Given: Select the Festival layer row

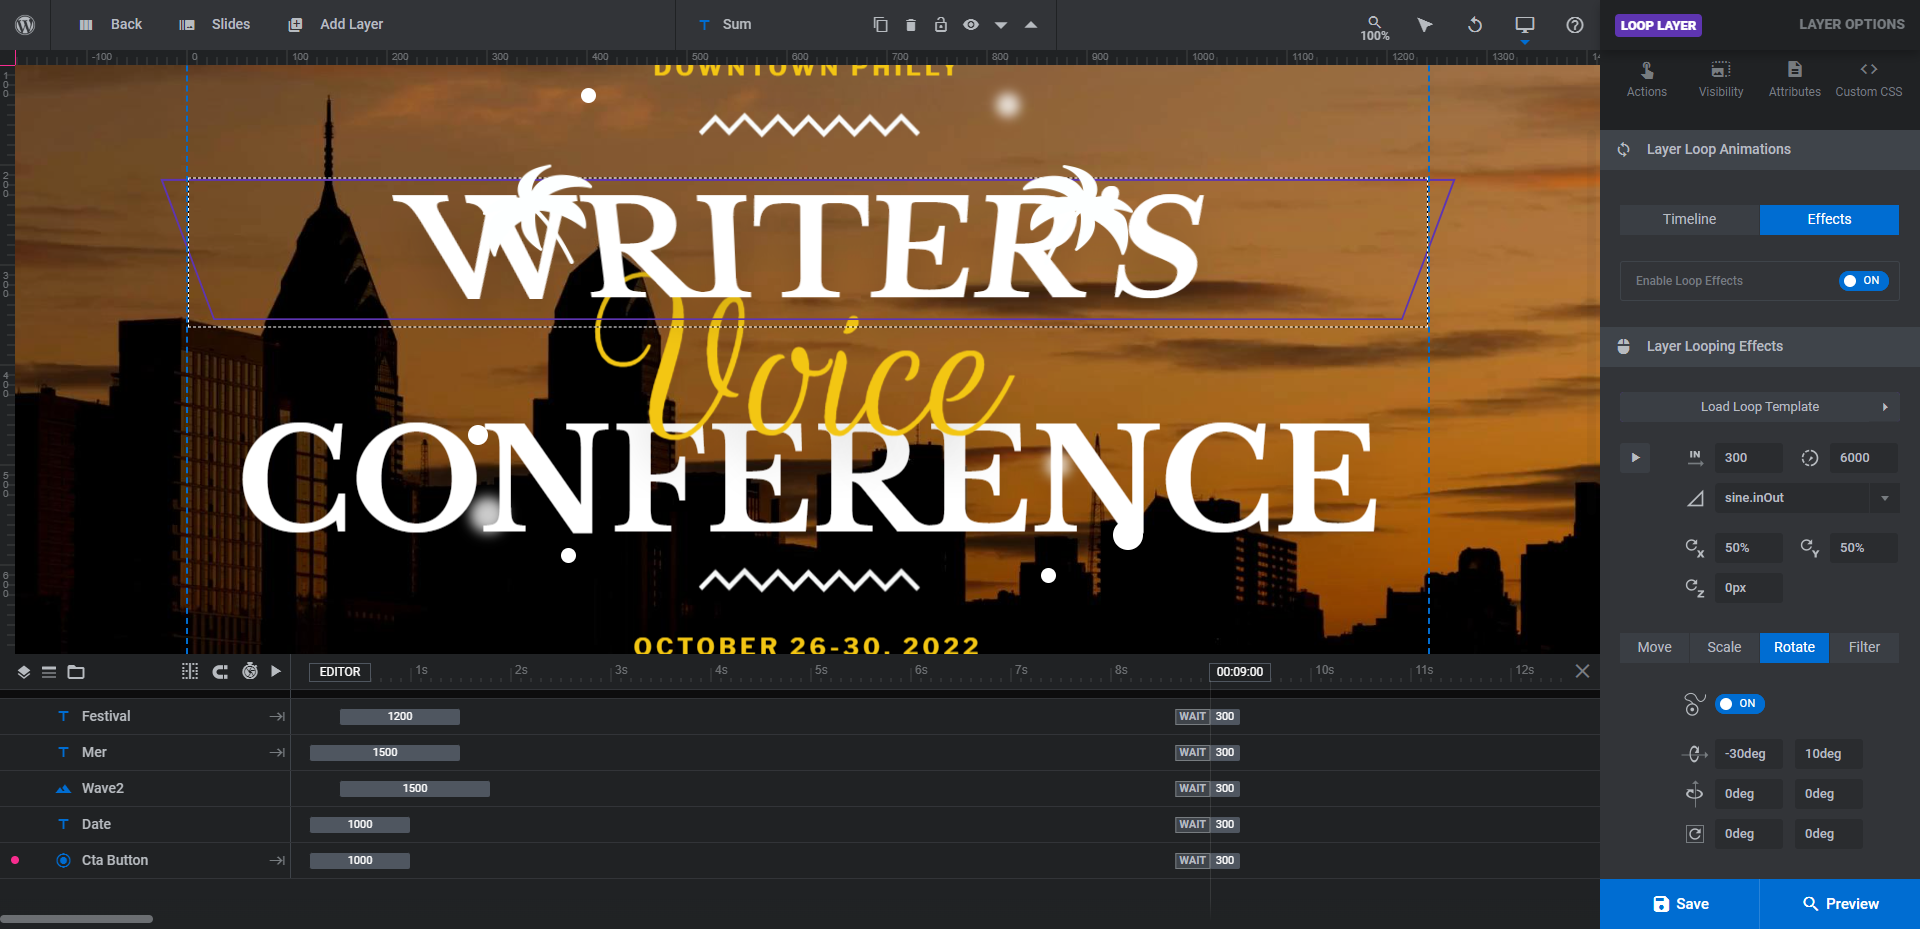Looking at the screenshot, I should point(145,716).
